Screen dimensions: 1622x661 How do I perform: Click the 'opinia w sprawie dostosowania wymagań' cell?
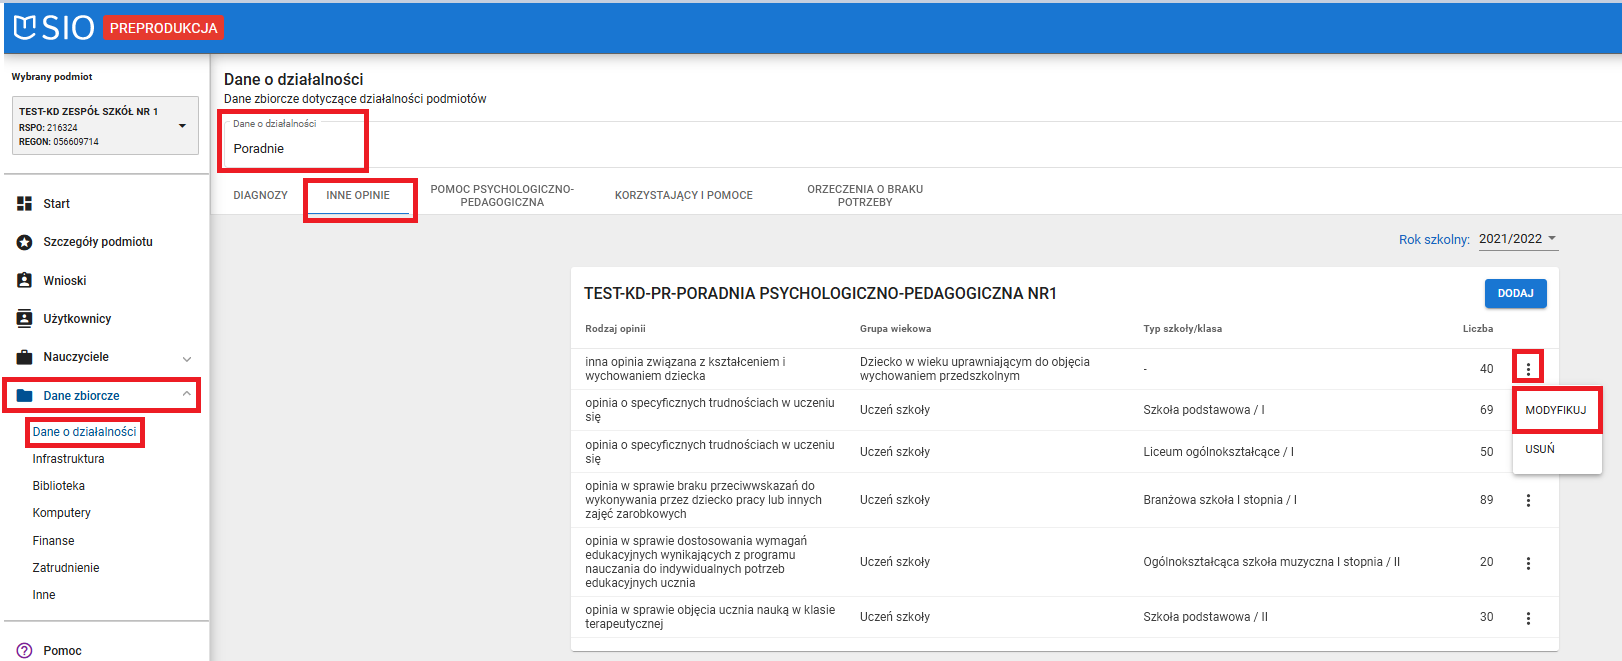point(696,562)
